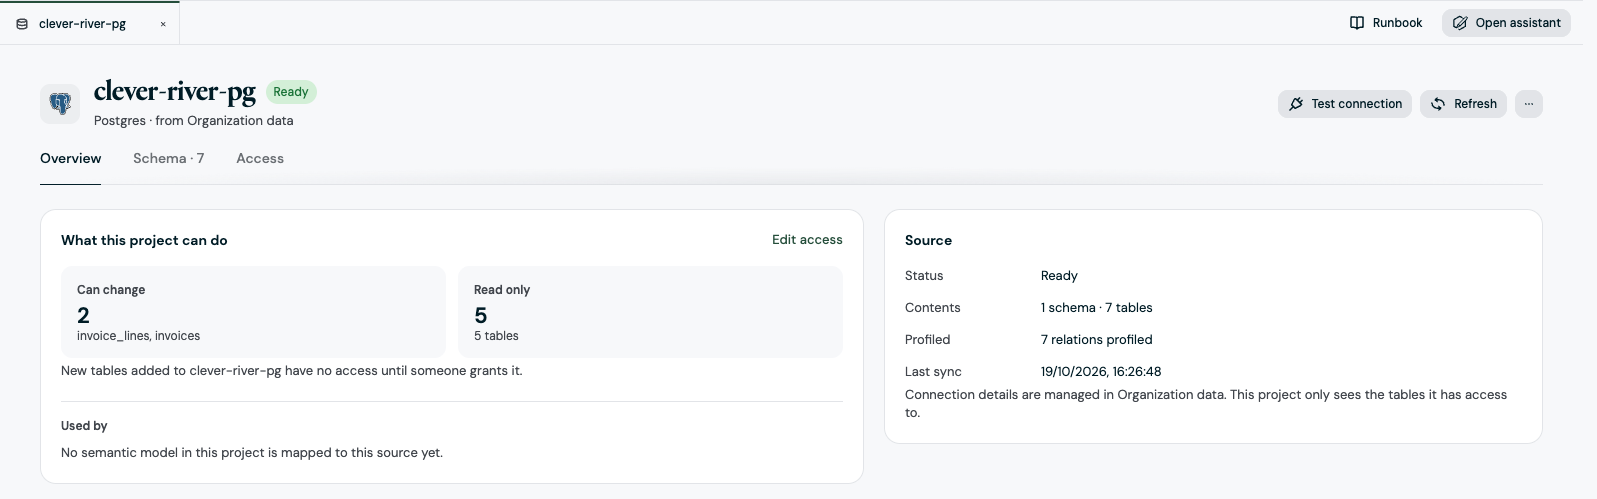Open the assistant panel
Viewport: 1597px width, 499px height.
[x=1506, y=23]
